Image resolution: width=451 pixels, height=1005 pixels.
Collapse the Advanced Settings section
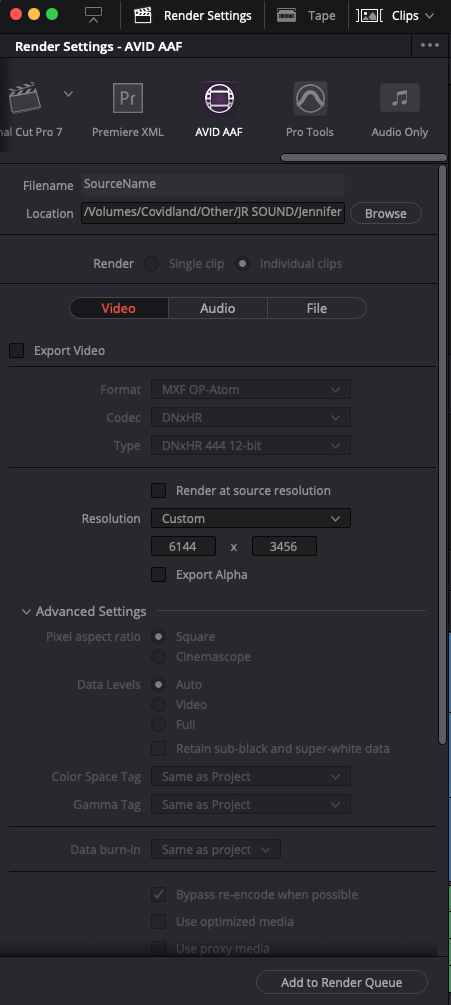click(x=26, y=611)
